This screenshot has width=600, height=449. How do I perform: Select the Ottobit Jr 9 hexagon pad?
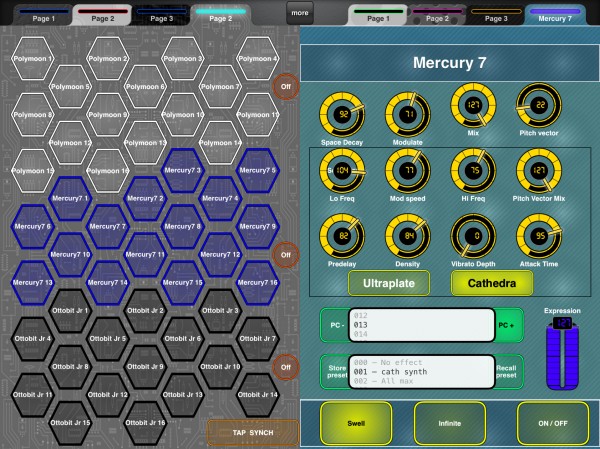[145, 367]
